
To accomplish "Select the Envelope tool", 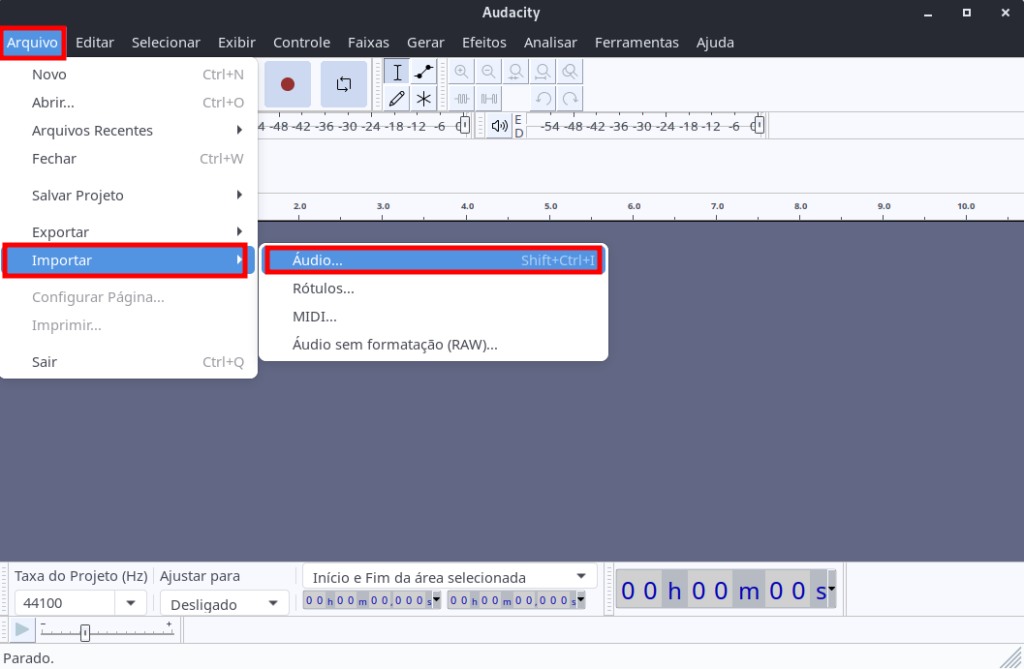I will pos(424,72).
